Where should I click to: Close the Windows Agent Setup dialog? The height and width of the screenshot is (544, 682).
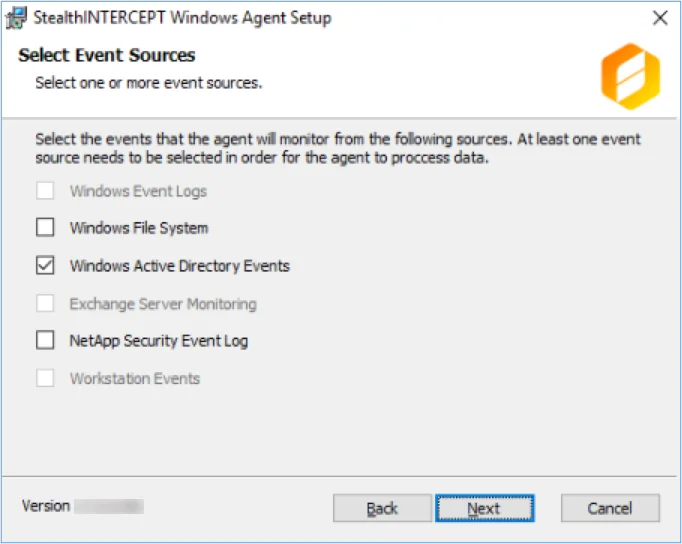point(660,18)
